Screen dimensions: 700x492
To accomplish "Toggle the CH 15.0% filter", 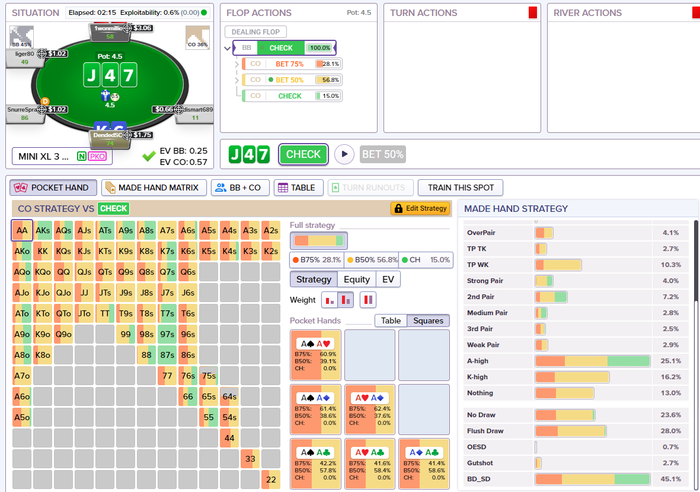I will [426, 260].
